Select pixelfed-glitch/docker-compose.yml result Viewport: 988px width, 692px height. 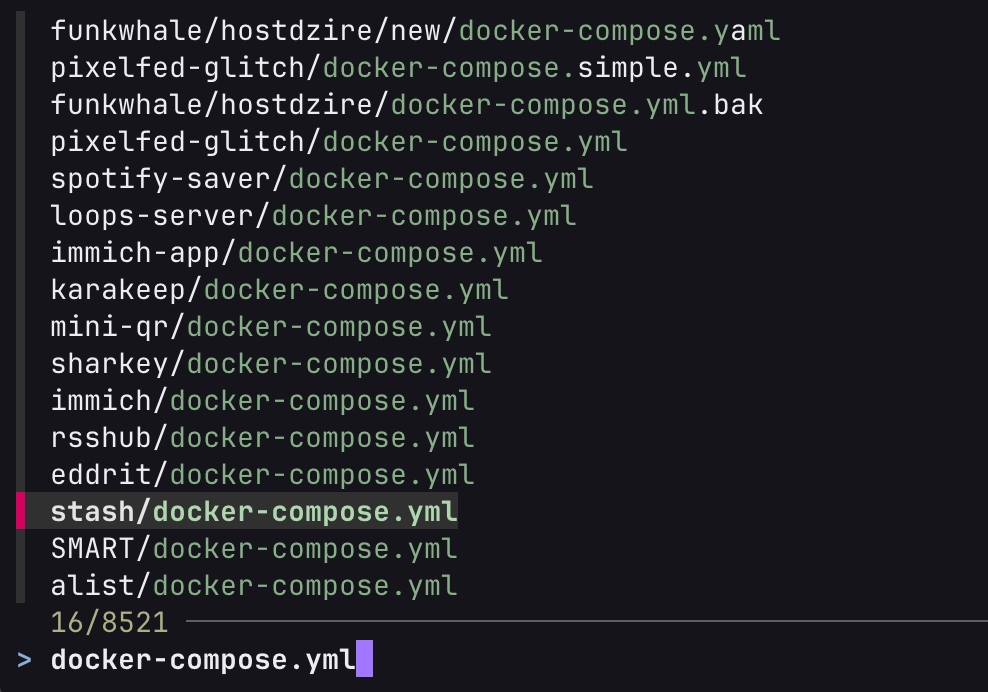[x=339, y=142]
